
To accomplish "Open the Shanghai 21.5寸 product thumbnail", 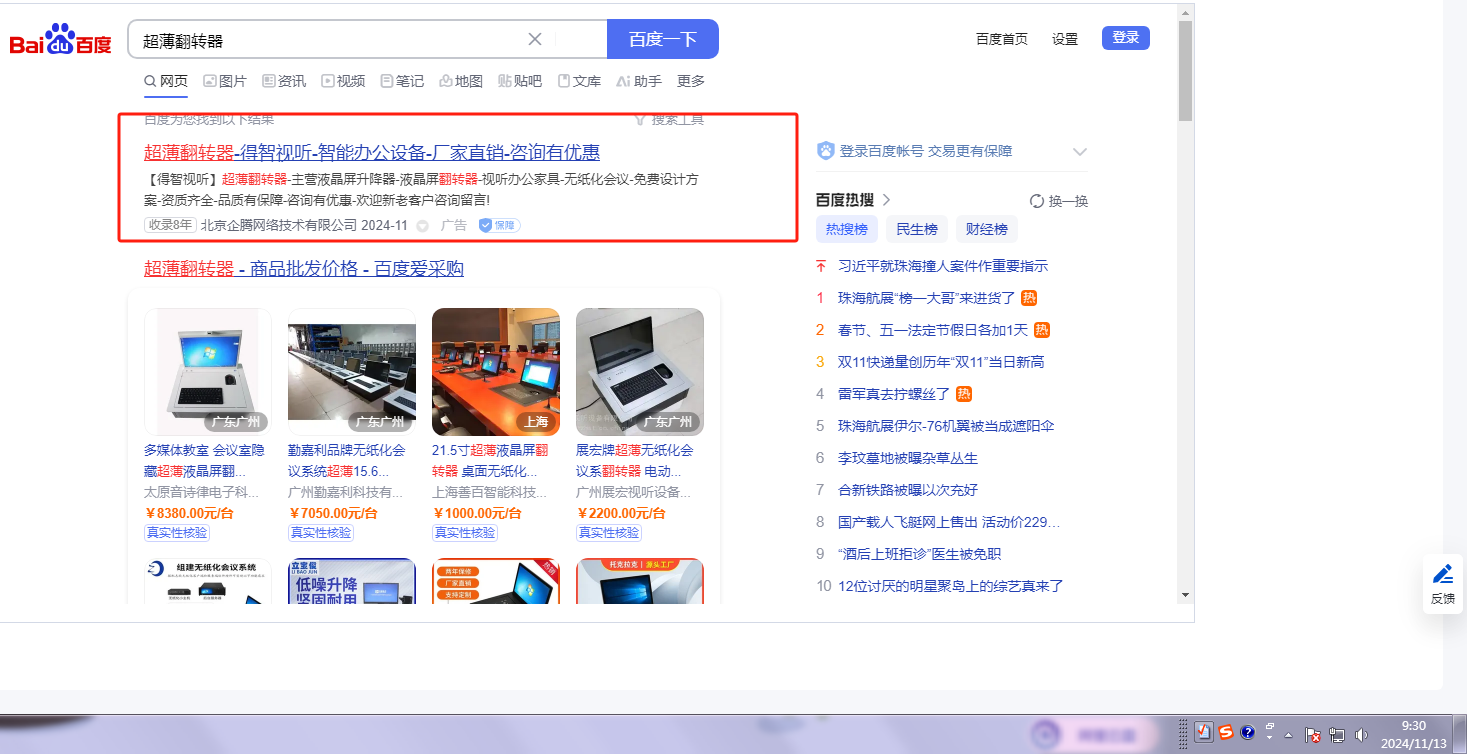I will 496,372.
